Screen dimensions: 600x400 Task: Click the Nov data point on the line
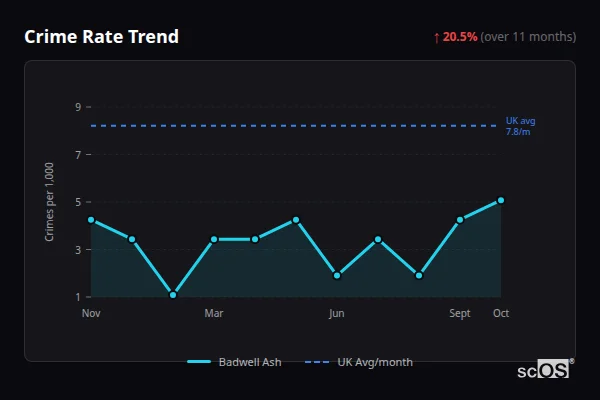[x=91, y=220]
